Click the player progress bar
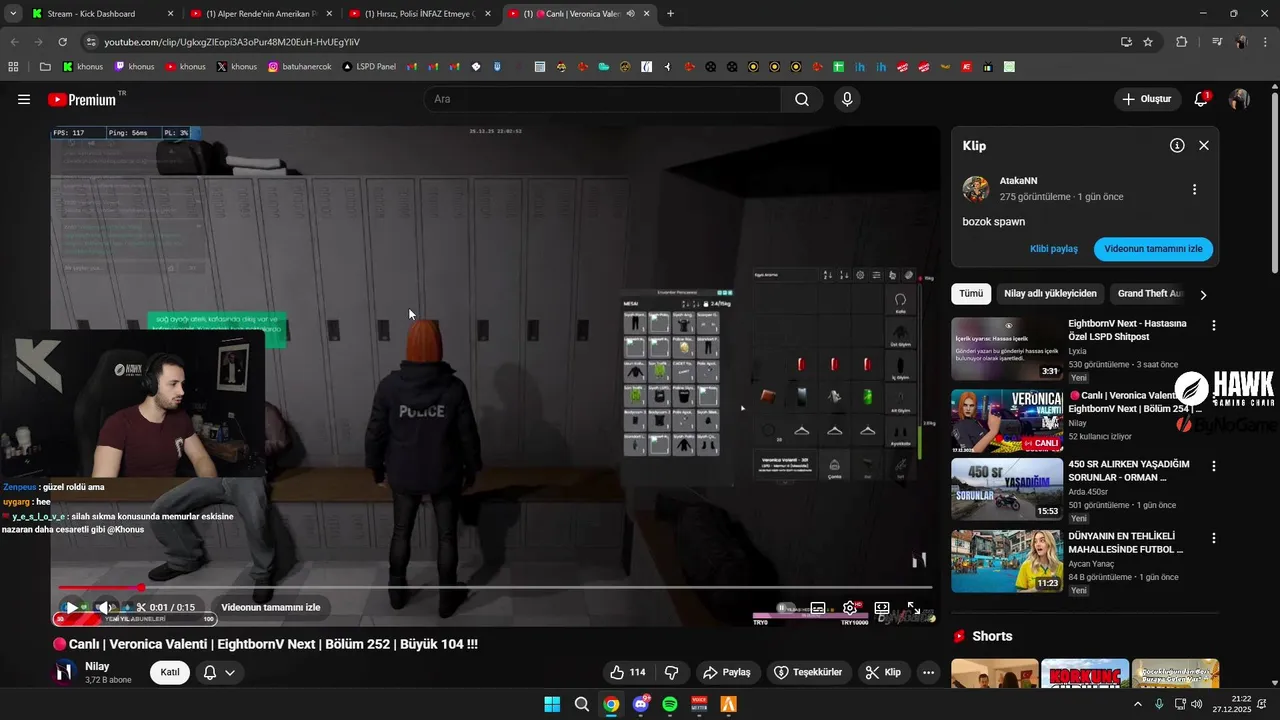The height and width of the screenshot is (720, 1280). 495,587
